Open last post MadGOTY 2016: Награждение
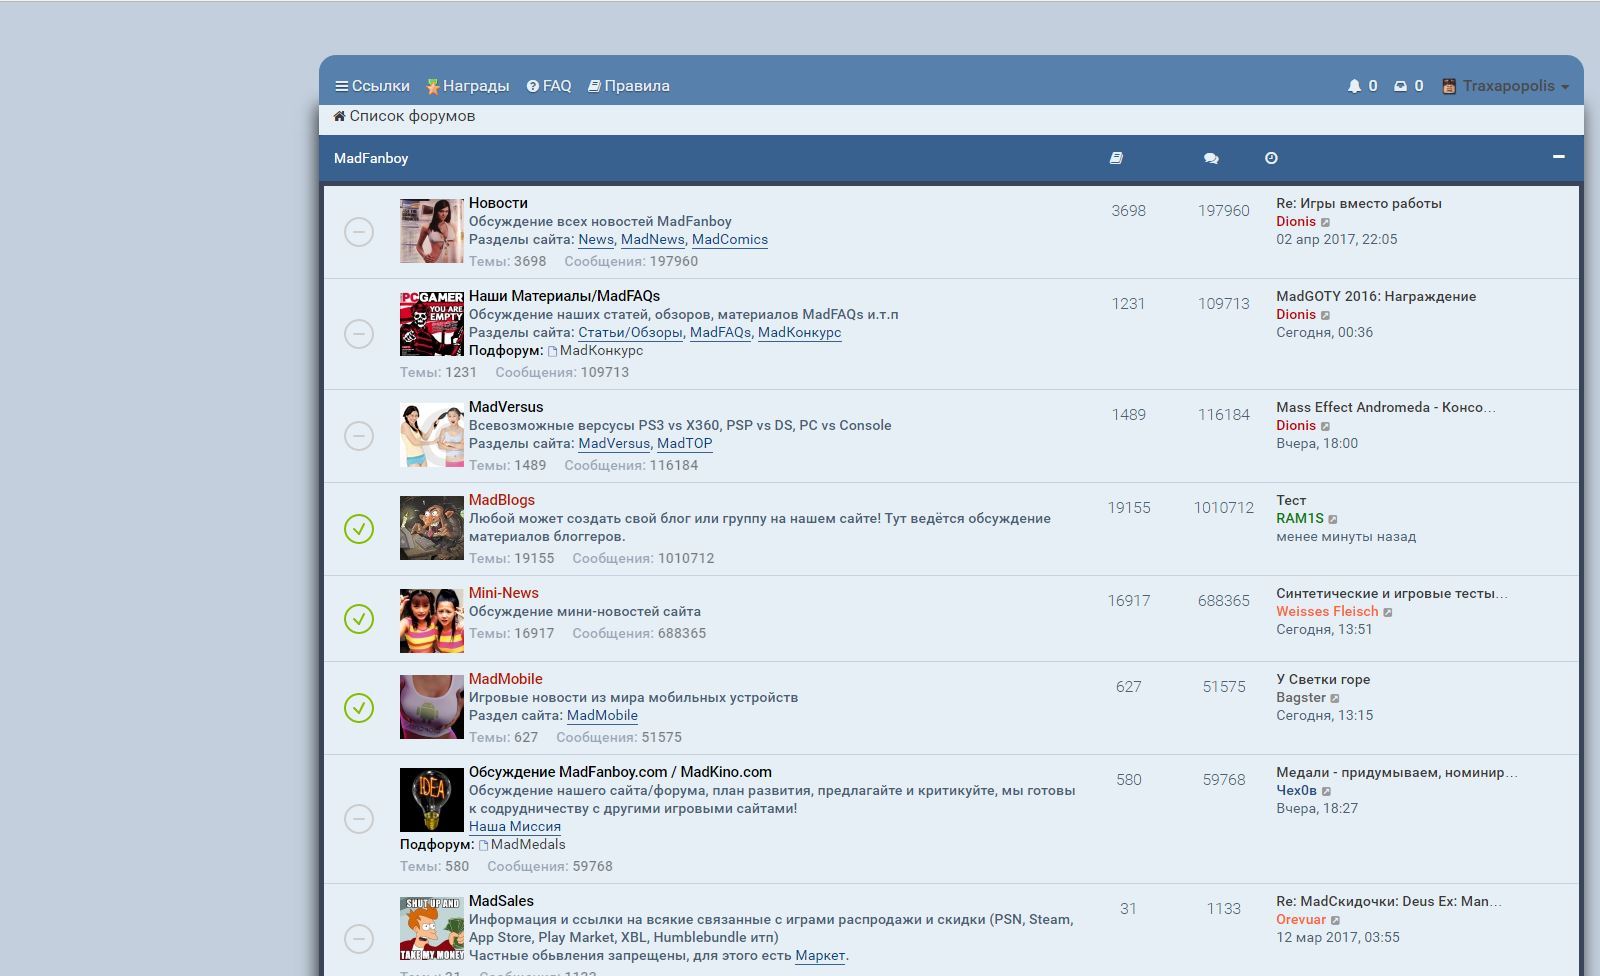 coord(1376,297)
